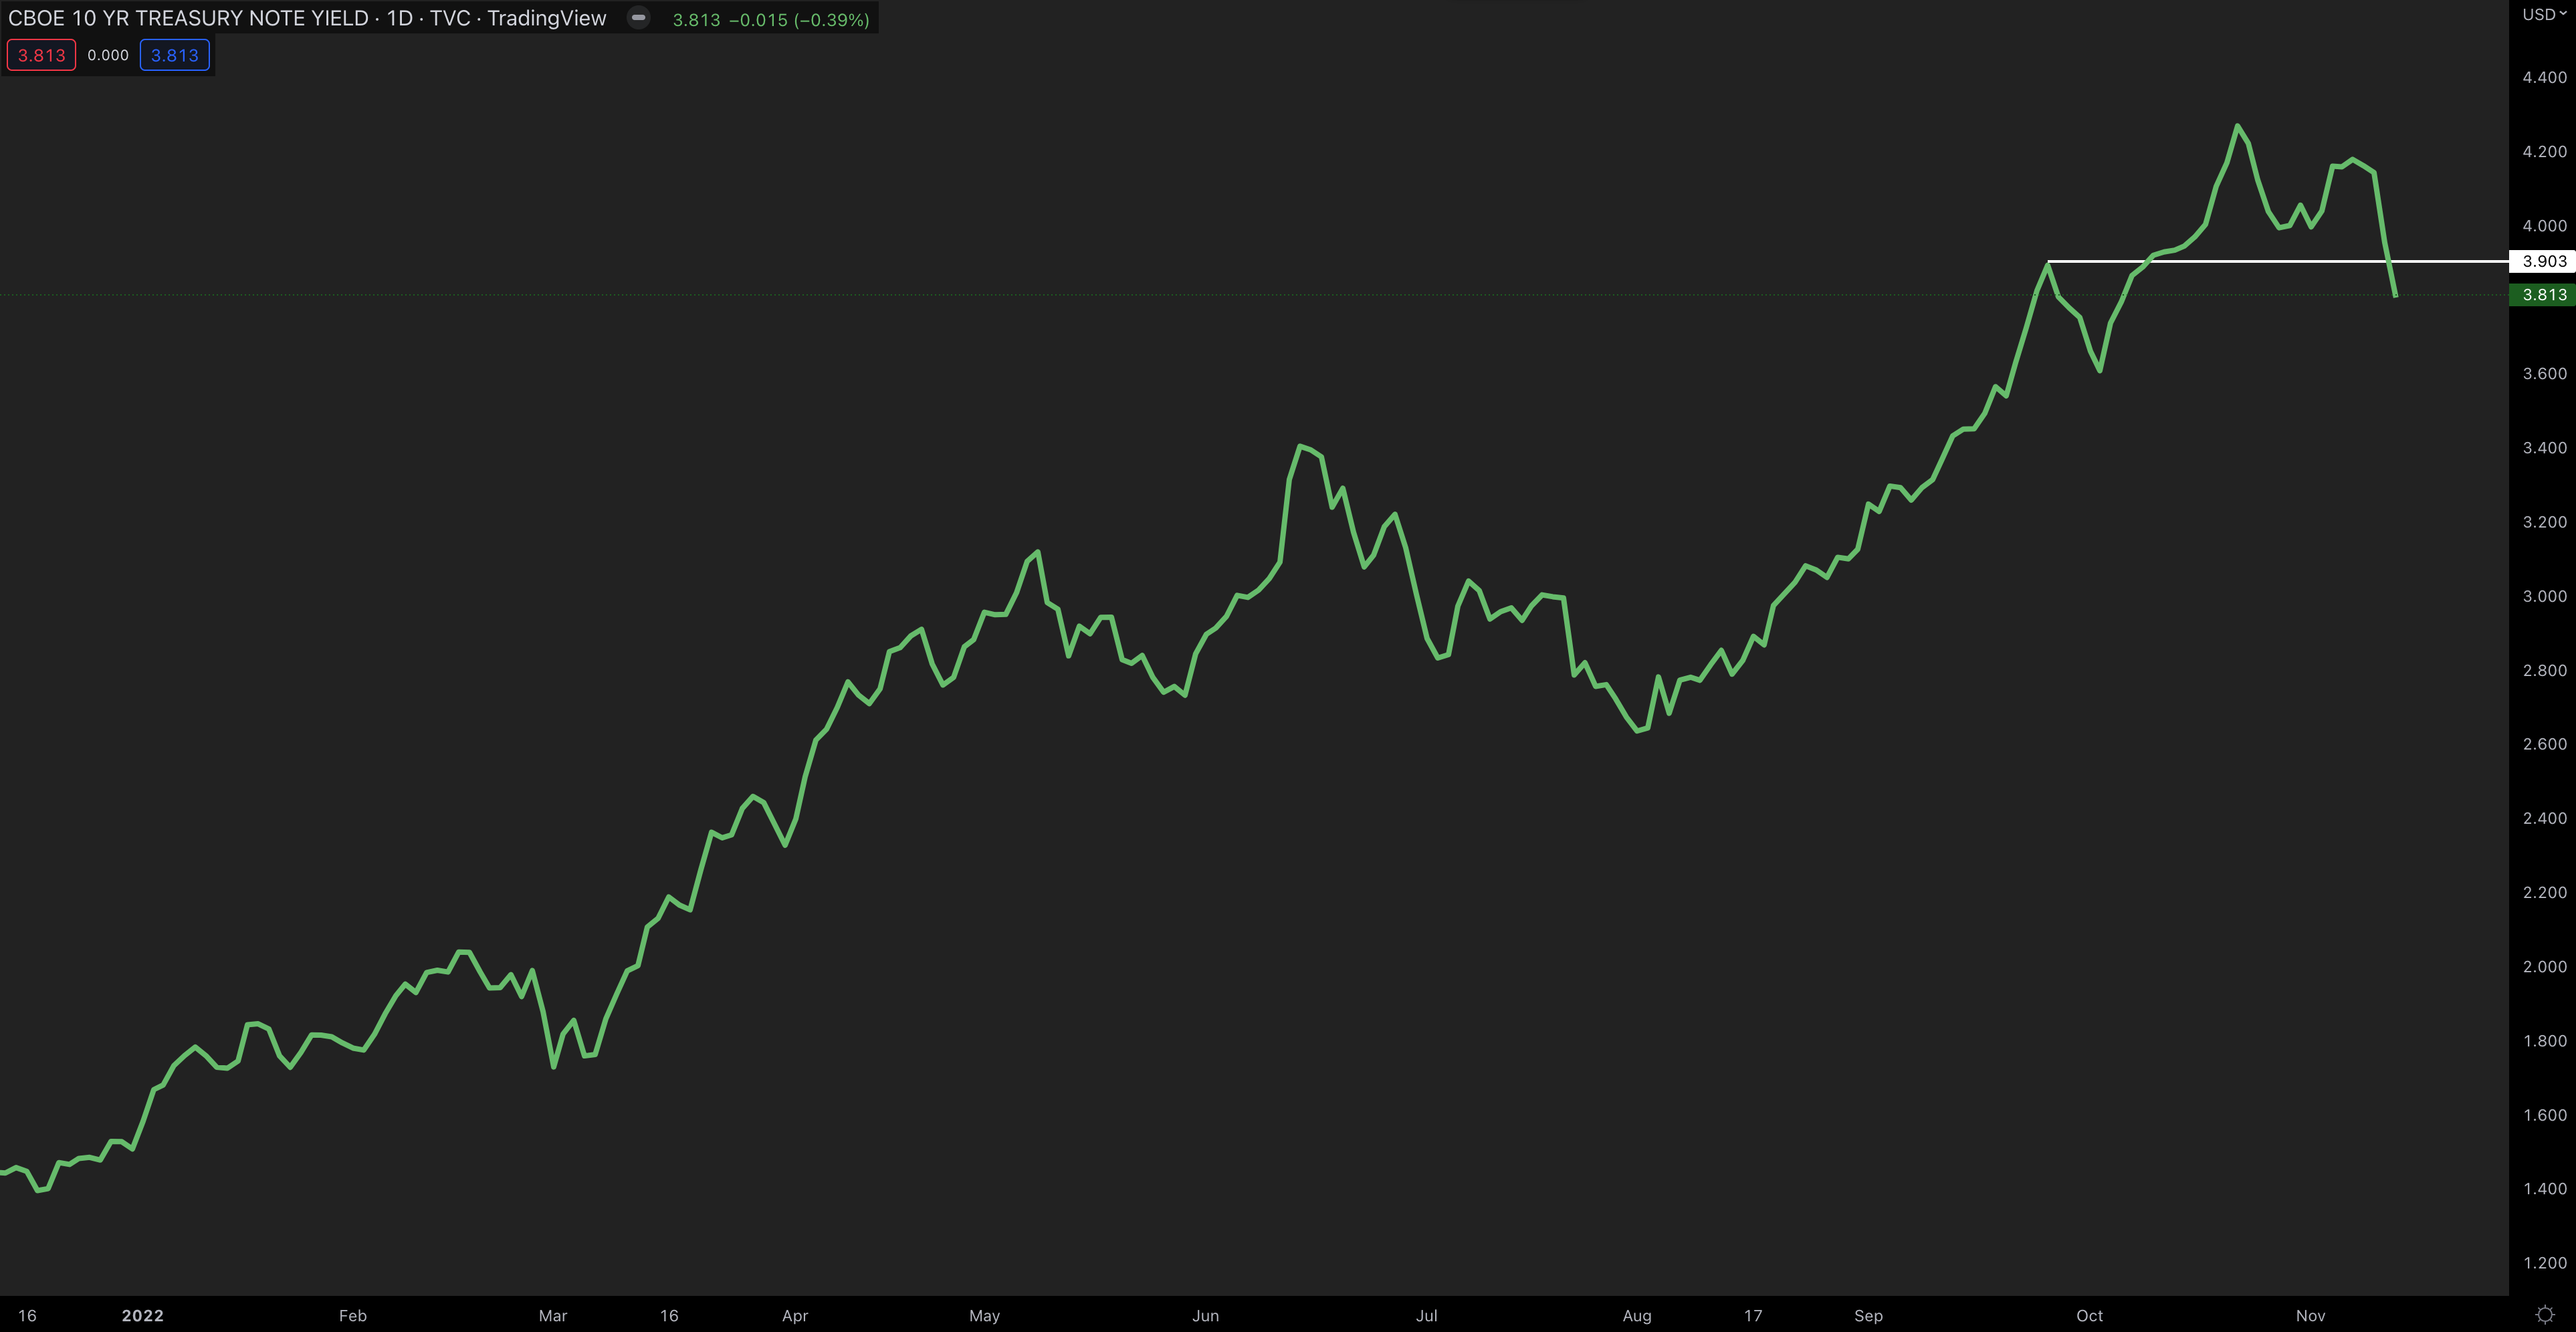Click the Apr label on time axis
The image size is (2576, 1332).
point(795,1316)
